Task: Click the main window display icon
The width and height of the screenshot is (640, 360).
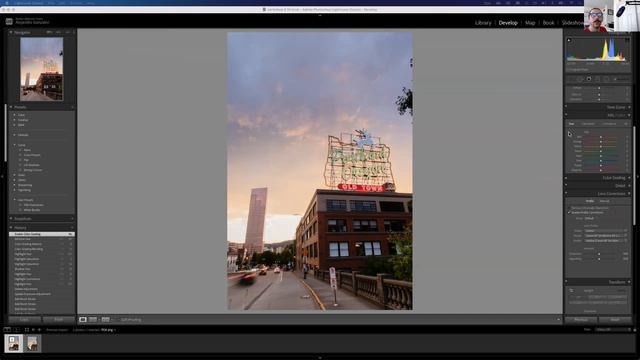Action: tap(7, 330)
